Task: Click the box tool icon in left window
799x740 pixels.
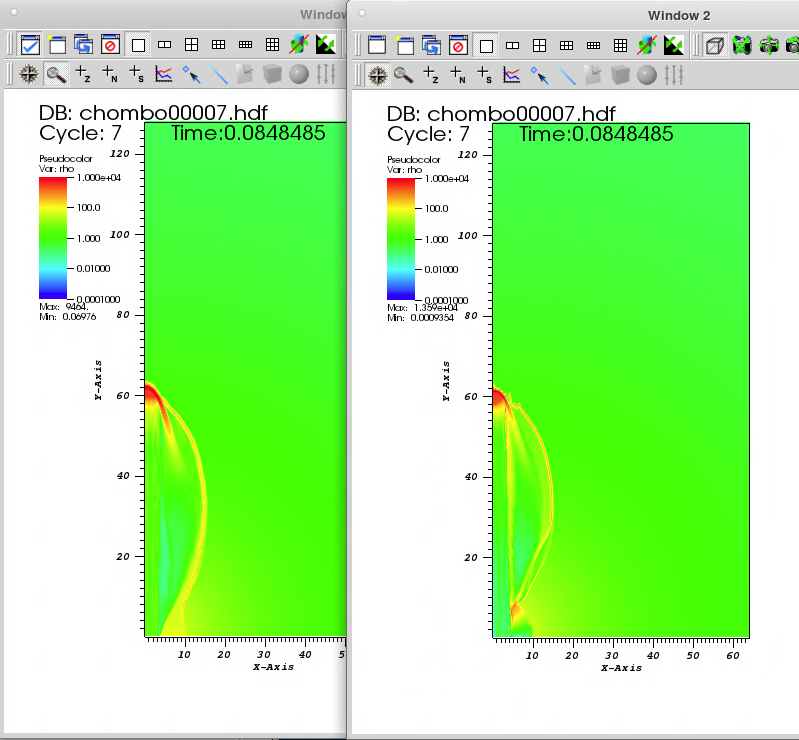Action: pyautogui.click(x=272, y=74)
